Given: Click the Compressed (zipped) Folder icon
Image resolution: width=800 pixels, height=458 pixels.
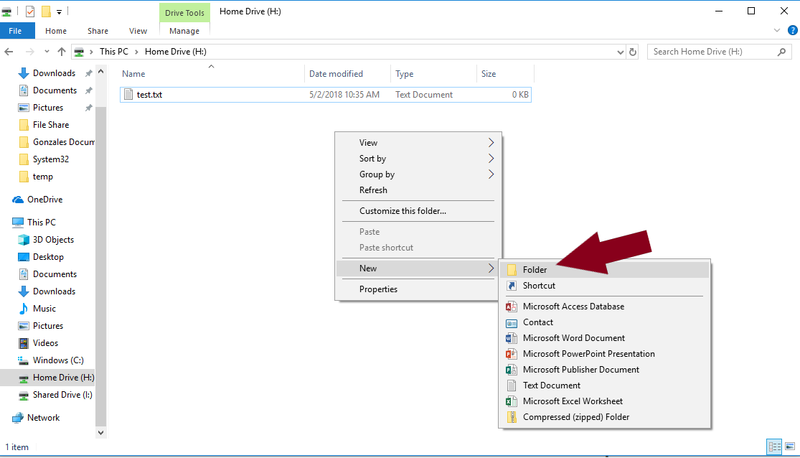Looking at the screenshot, I should (x=511, y=417).
